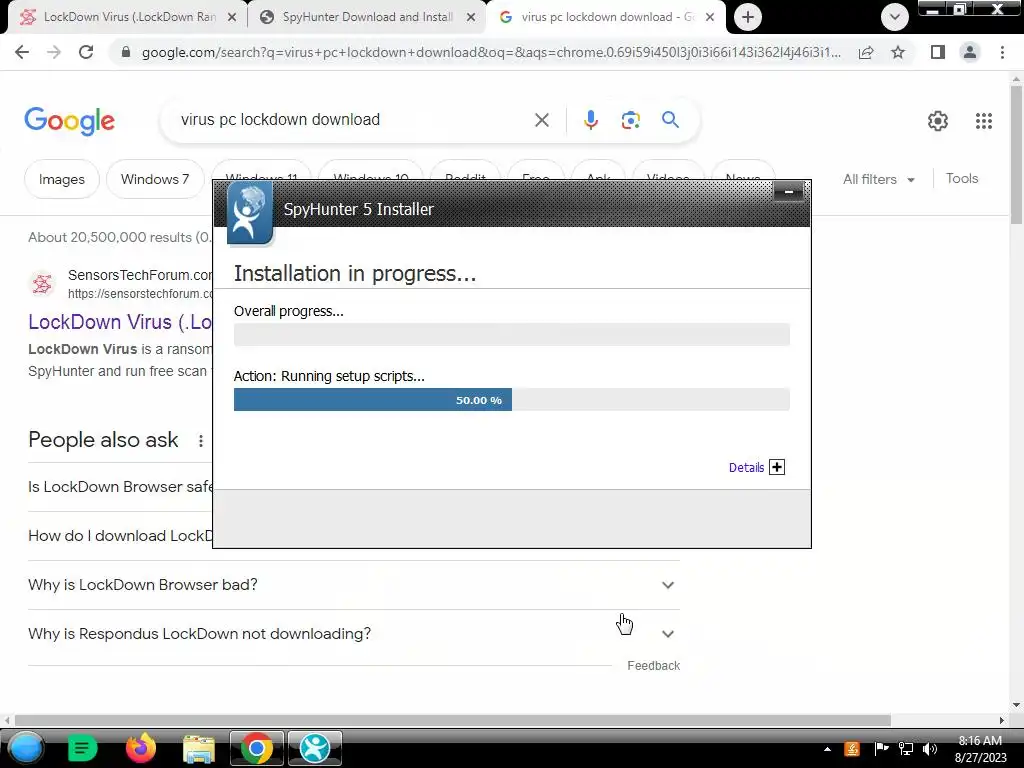Viewport: 1024px width, 768px height.
Task: Expand 'Why is LockDown Browser bad?'
Action: (x=353, y=584)
